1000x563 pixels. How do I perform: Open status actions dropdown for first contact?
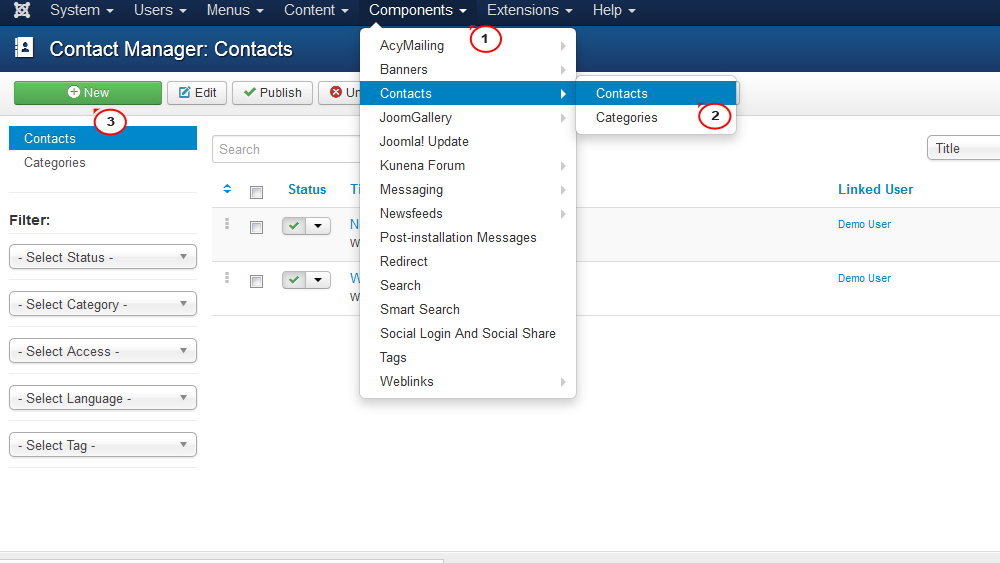click(318, 226)
